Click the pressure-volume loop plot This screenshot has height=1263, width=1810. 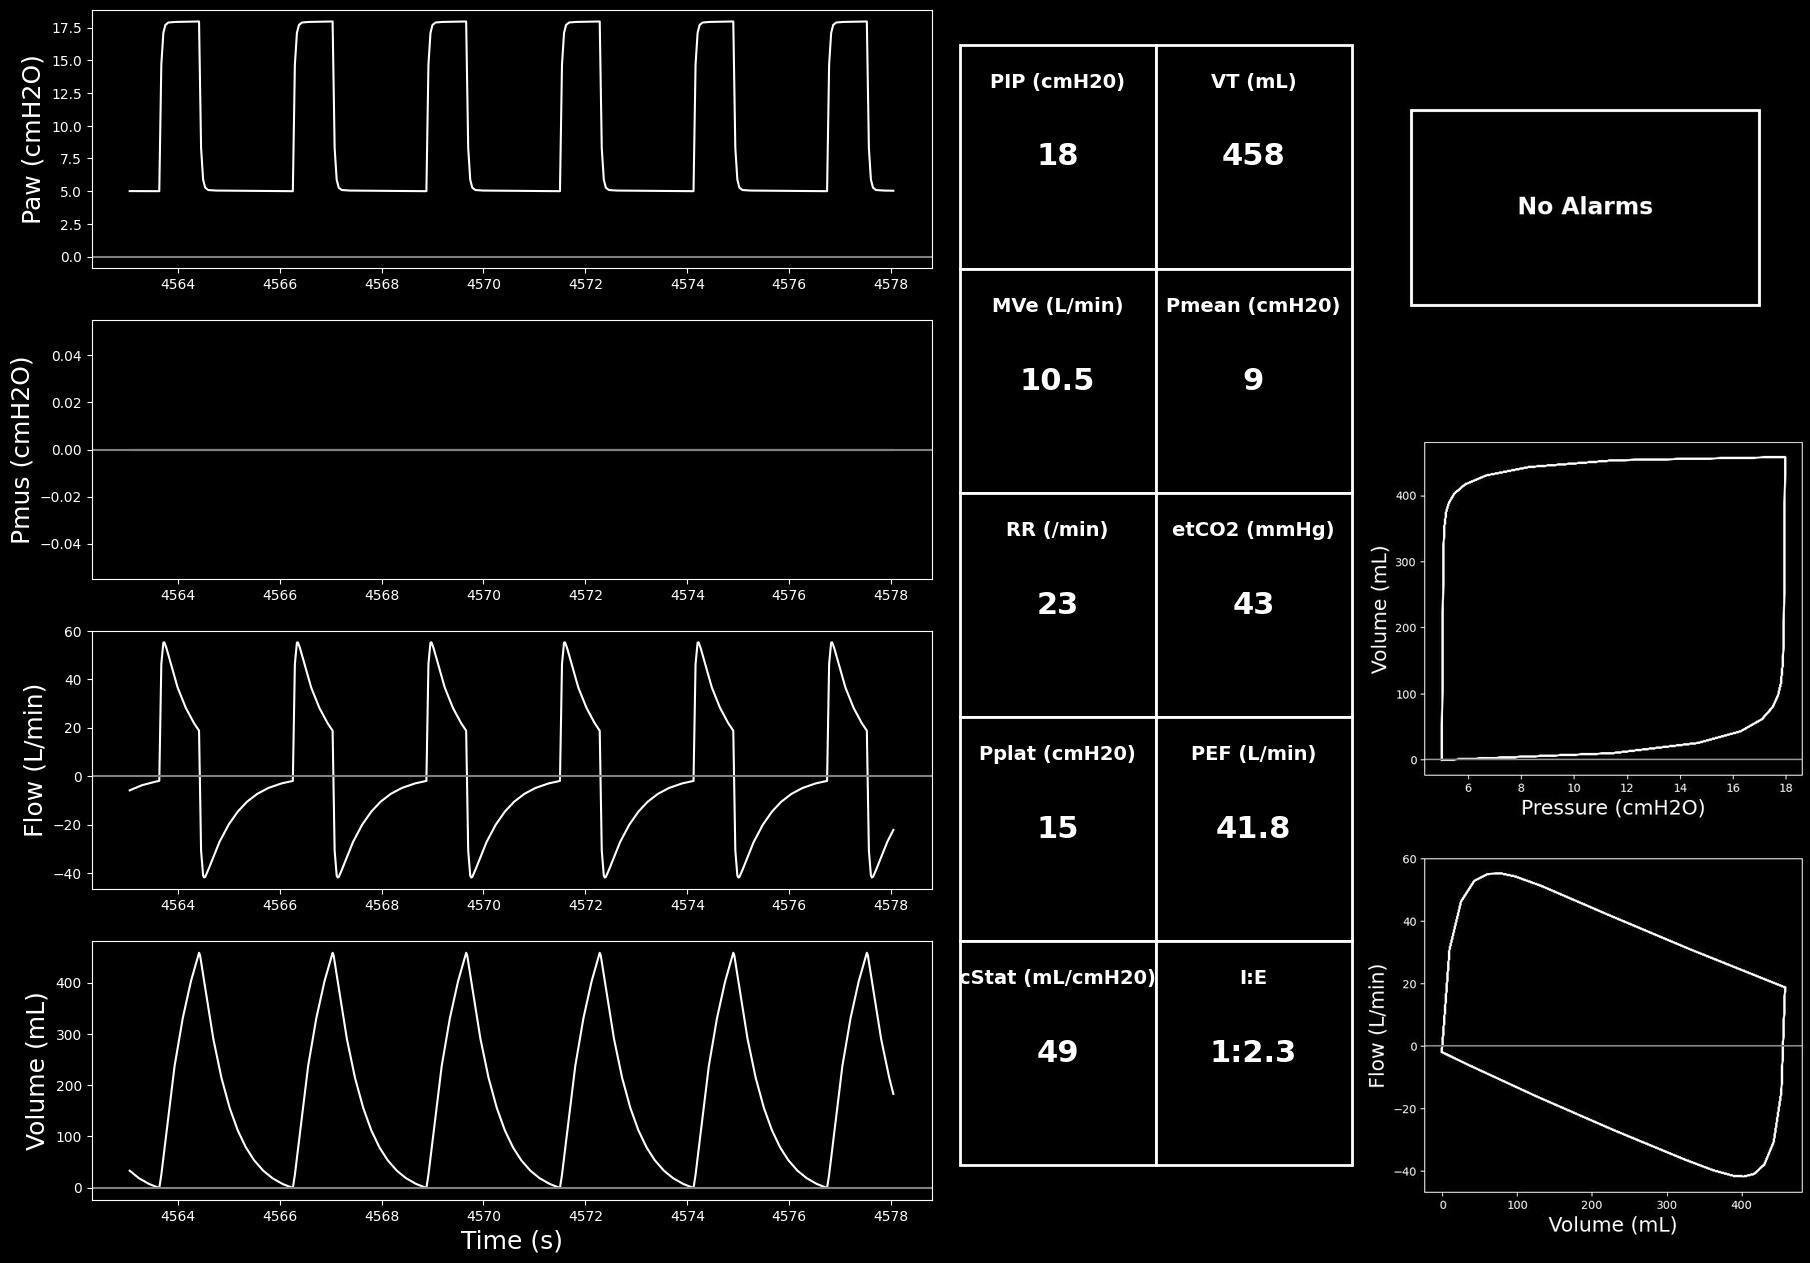1613,608
